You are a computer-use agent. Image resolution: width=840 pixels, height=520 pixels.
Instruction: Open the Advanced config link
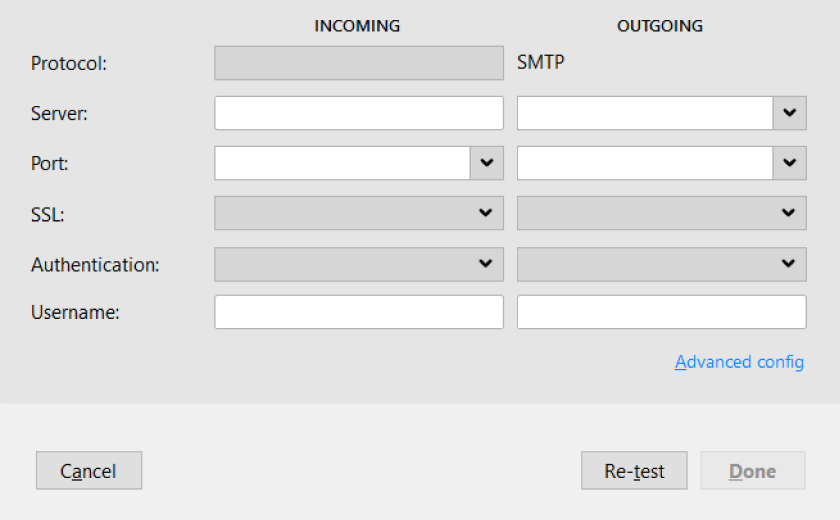(x=739, y=363)
